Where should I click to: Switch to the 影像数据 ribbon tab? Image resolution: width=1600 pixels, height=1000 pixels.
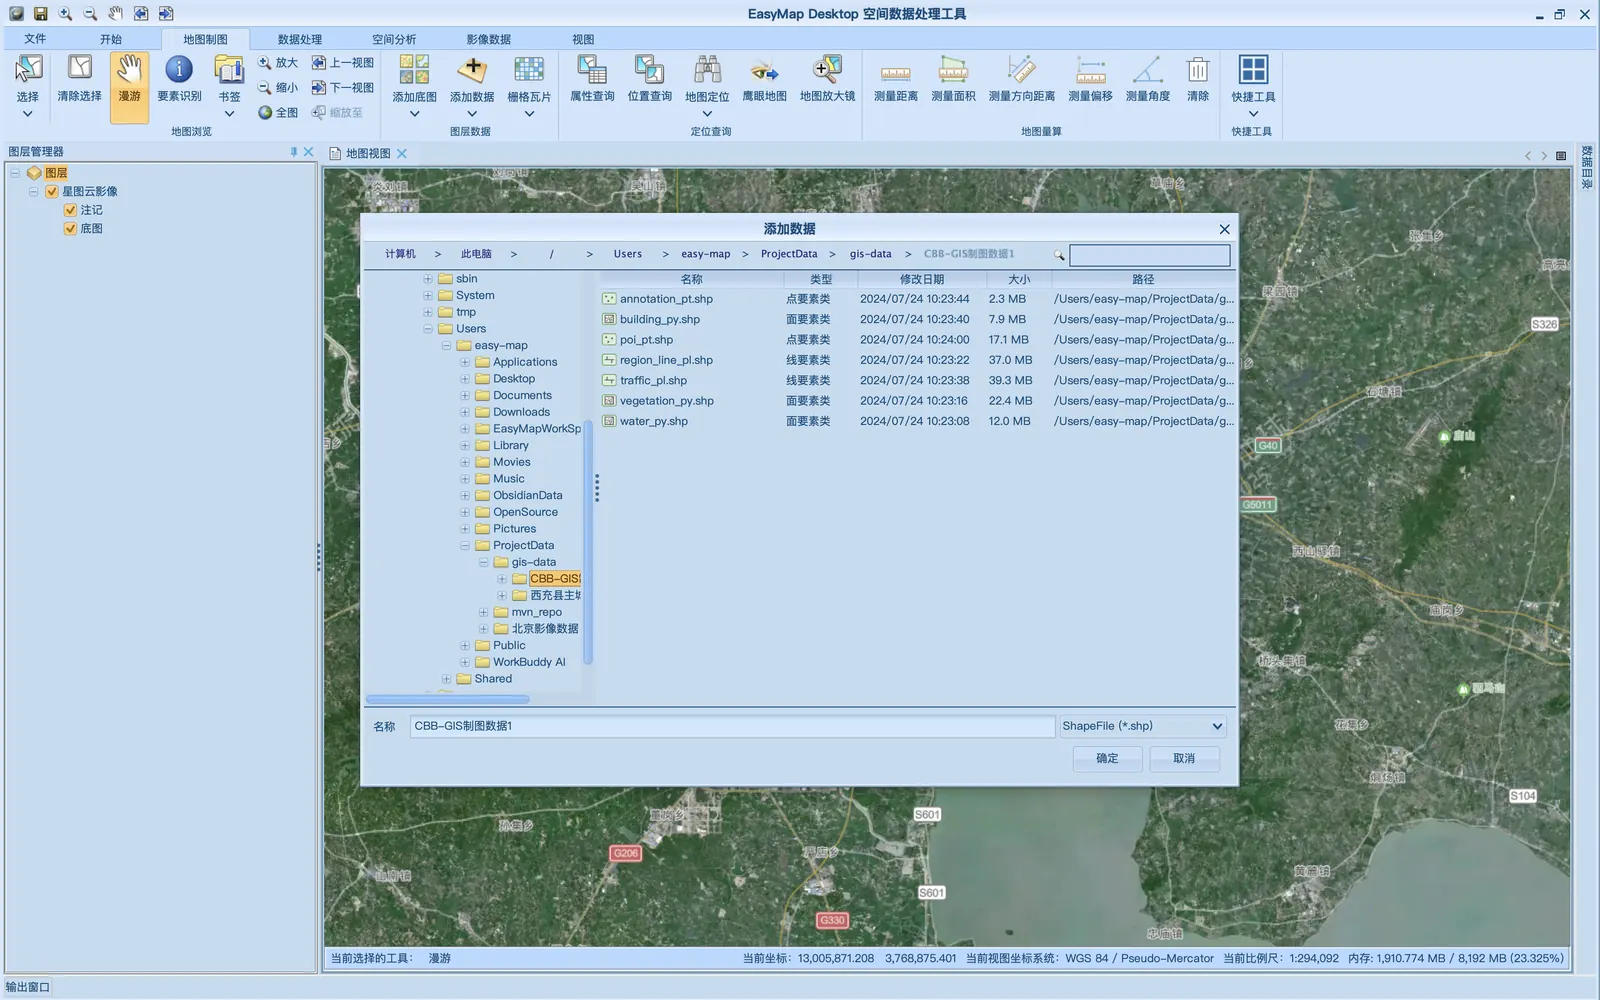point(488,39)
